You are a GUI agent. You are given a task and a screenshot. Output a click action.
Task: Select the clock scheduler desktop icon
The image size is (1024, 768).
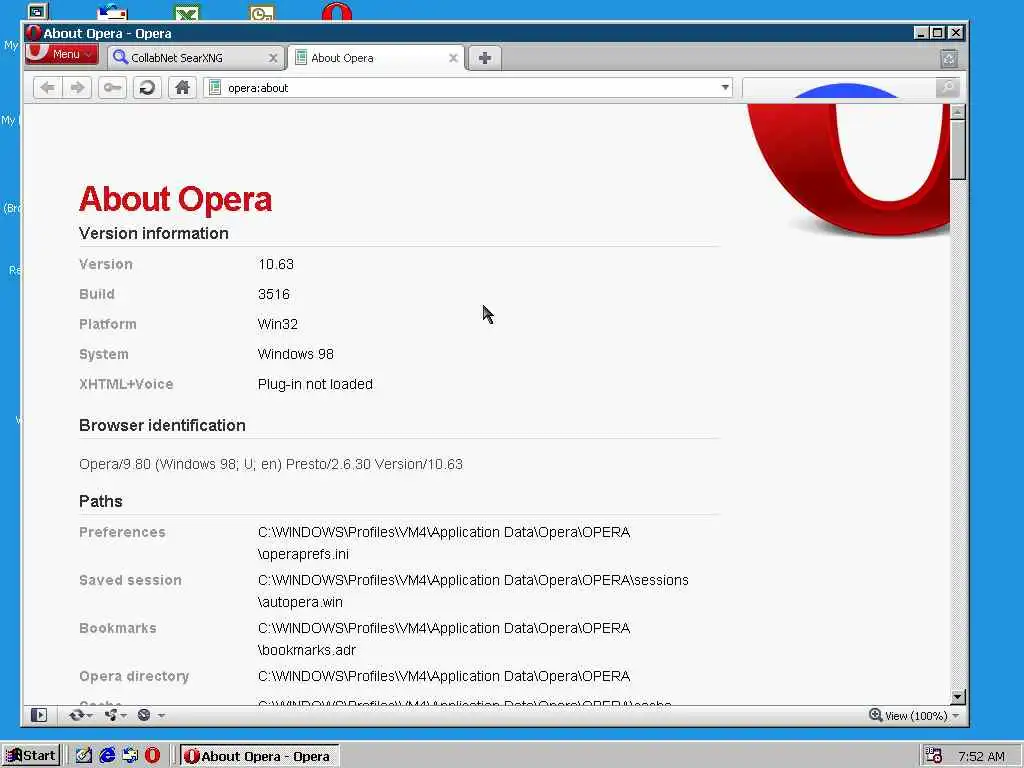pyautogui.click(x=262, y=12)
